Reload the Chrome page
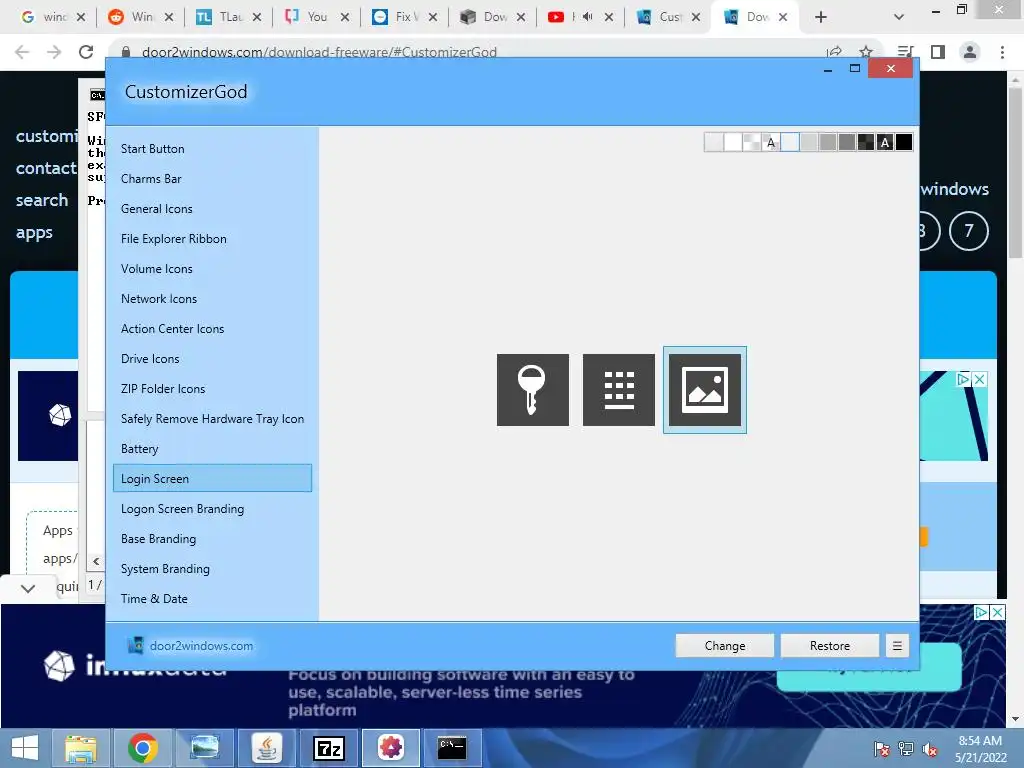Viewport: 1024px width, 768px height. (86, 52)
